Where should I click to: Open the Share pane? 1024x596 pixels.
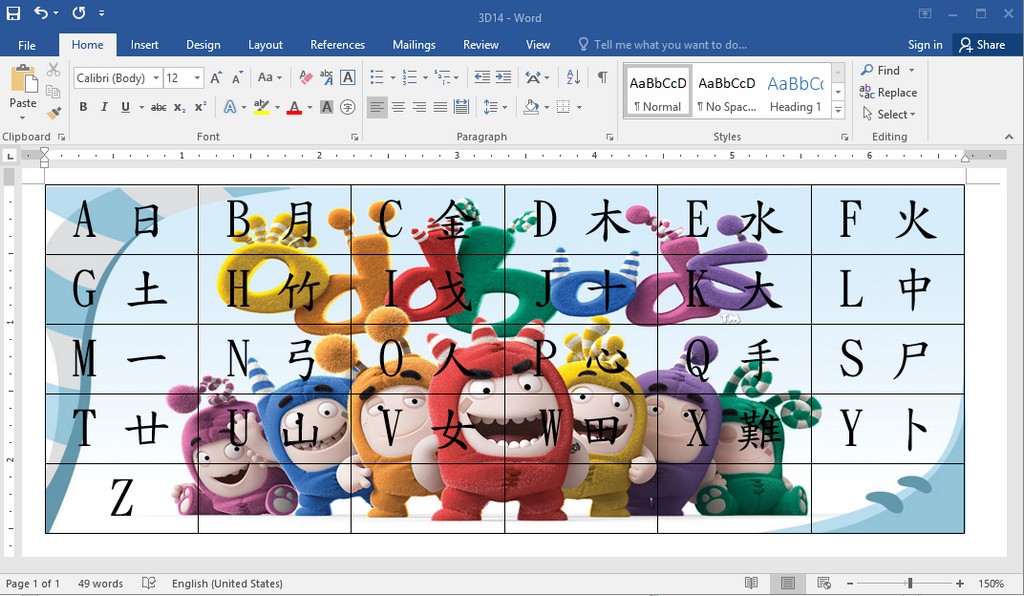[982, 44]
